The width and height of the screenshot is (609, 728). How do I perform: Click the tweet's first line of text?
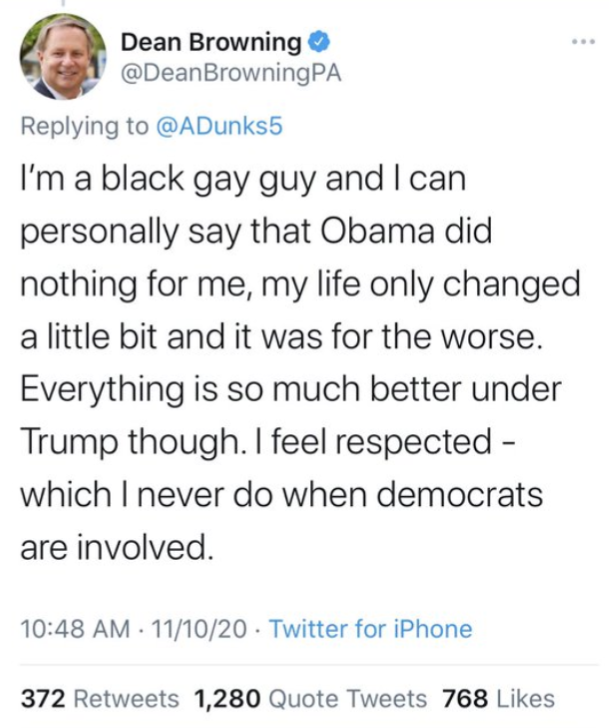point(245,178)
